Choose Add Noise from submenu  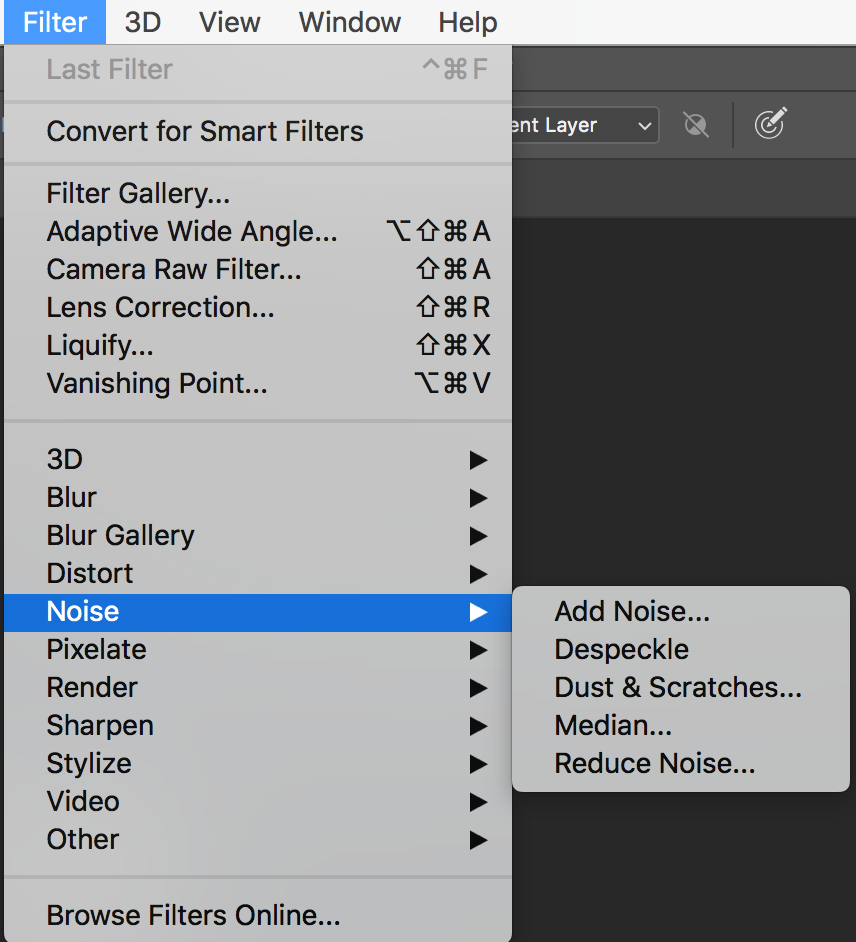[681, 612]
